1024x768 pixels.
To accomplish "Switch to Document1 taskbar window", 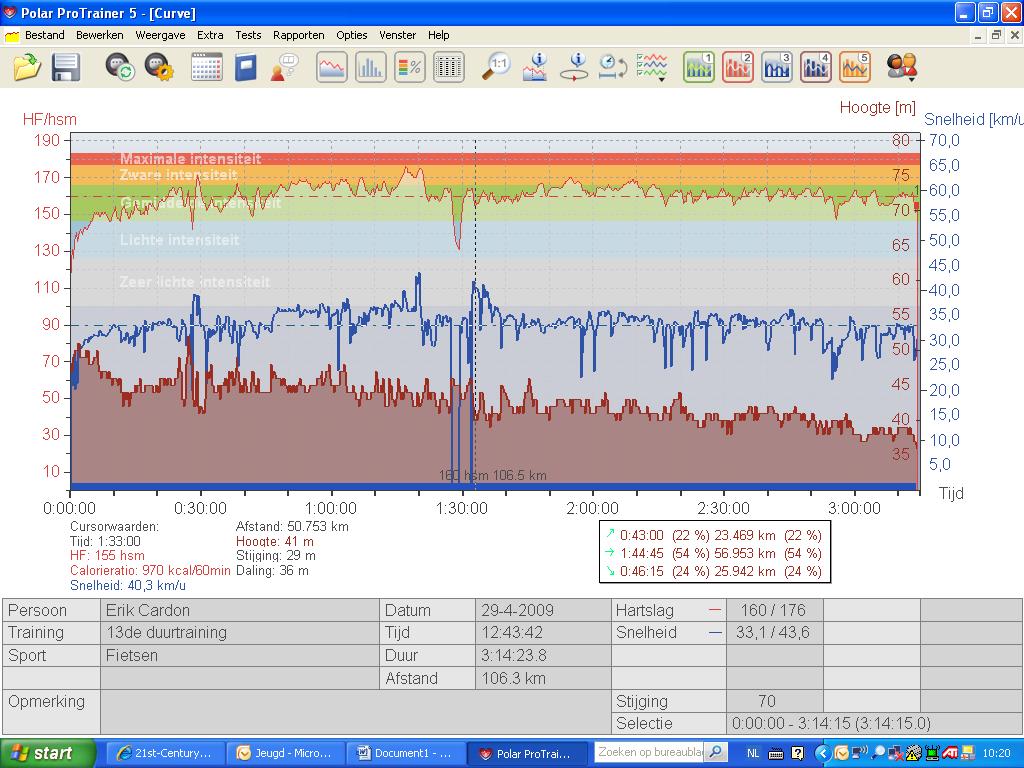I will coord(405,753).
